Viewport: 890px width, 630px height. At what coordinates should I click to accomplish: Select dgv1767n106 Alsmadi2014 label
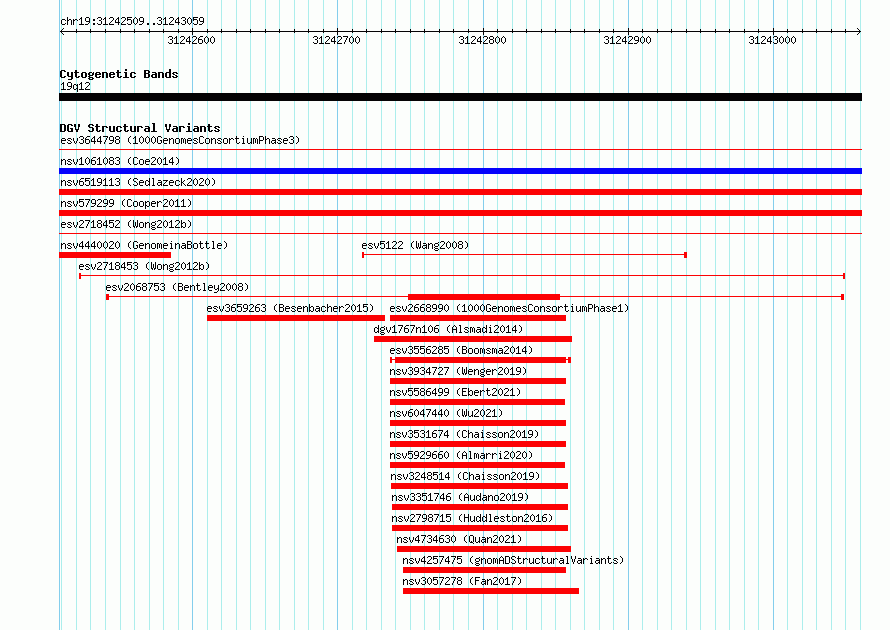(x=448, y=329)
